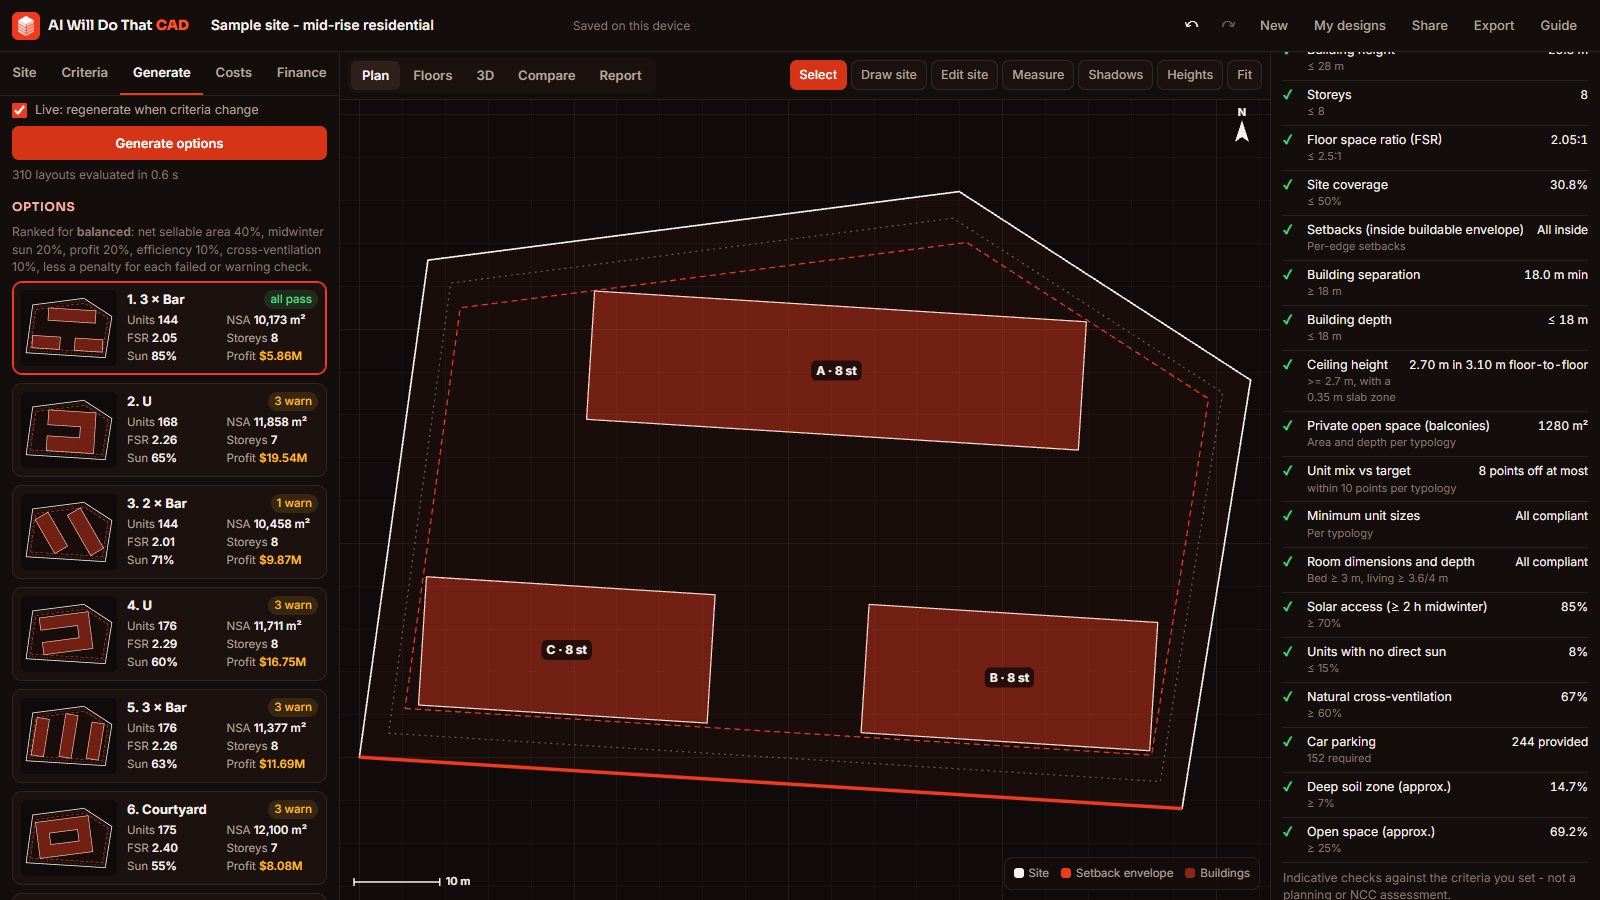Viewport: 1600px width, 900px height.
Task: Click the Share button
Action: [1429, 25]
